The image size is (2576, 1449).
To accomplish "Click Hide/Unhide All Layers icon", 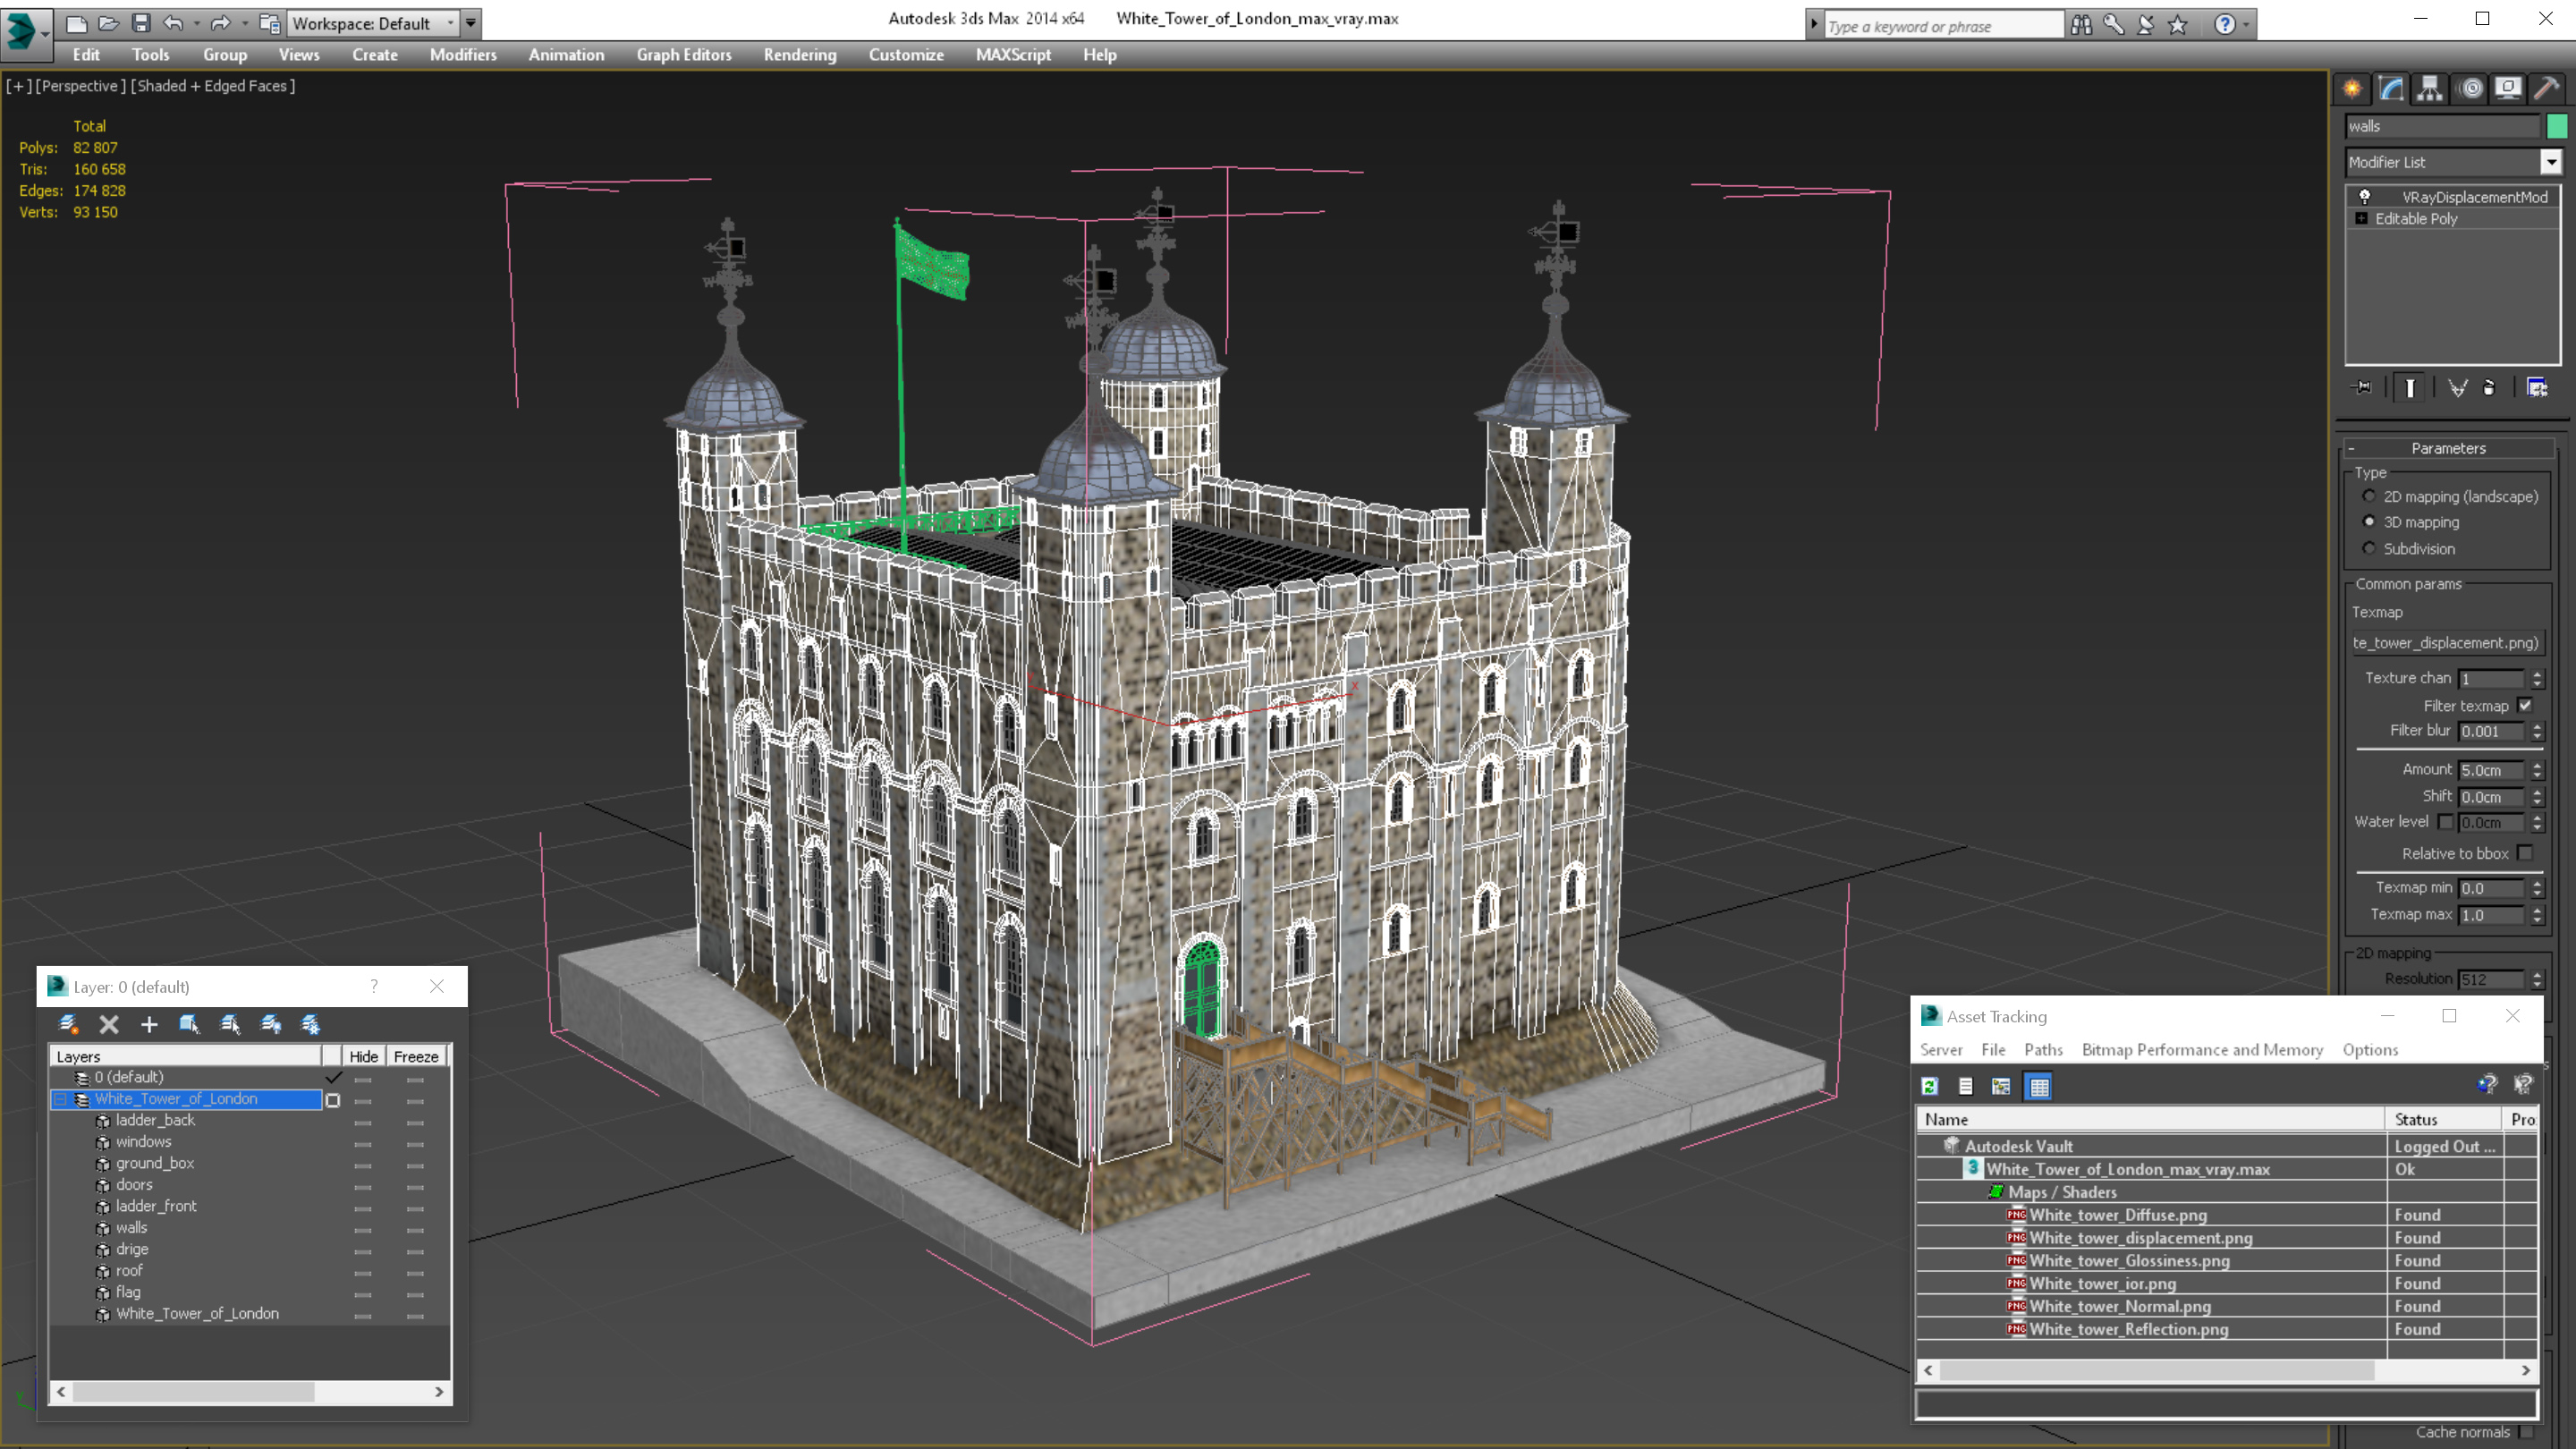I will (x=271, y=1024).
